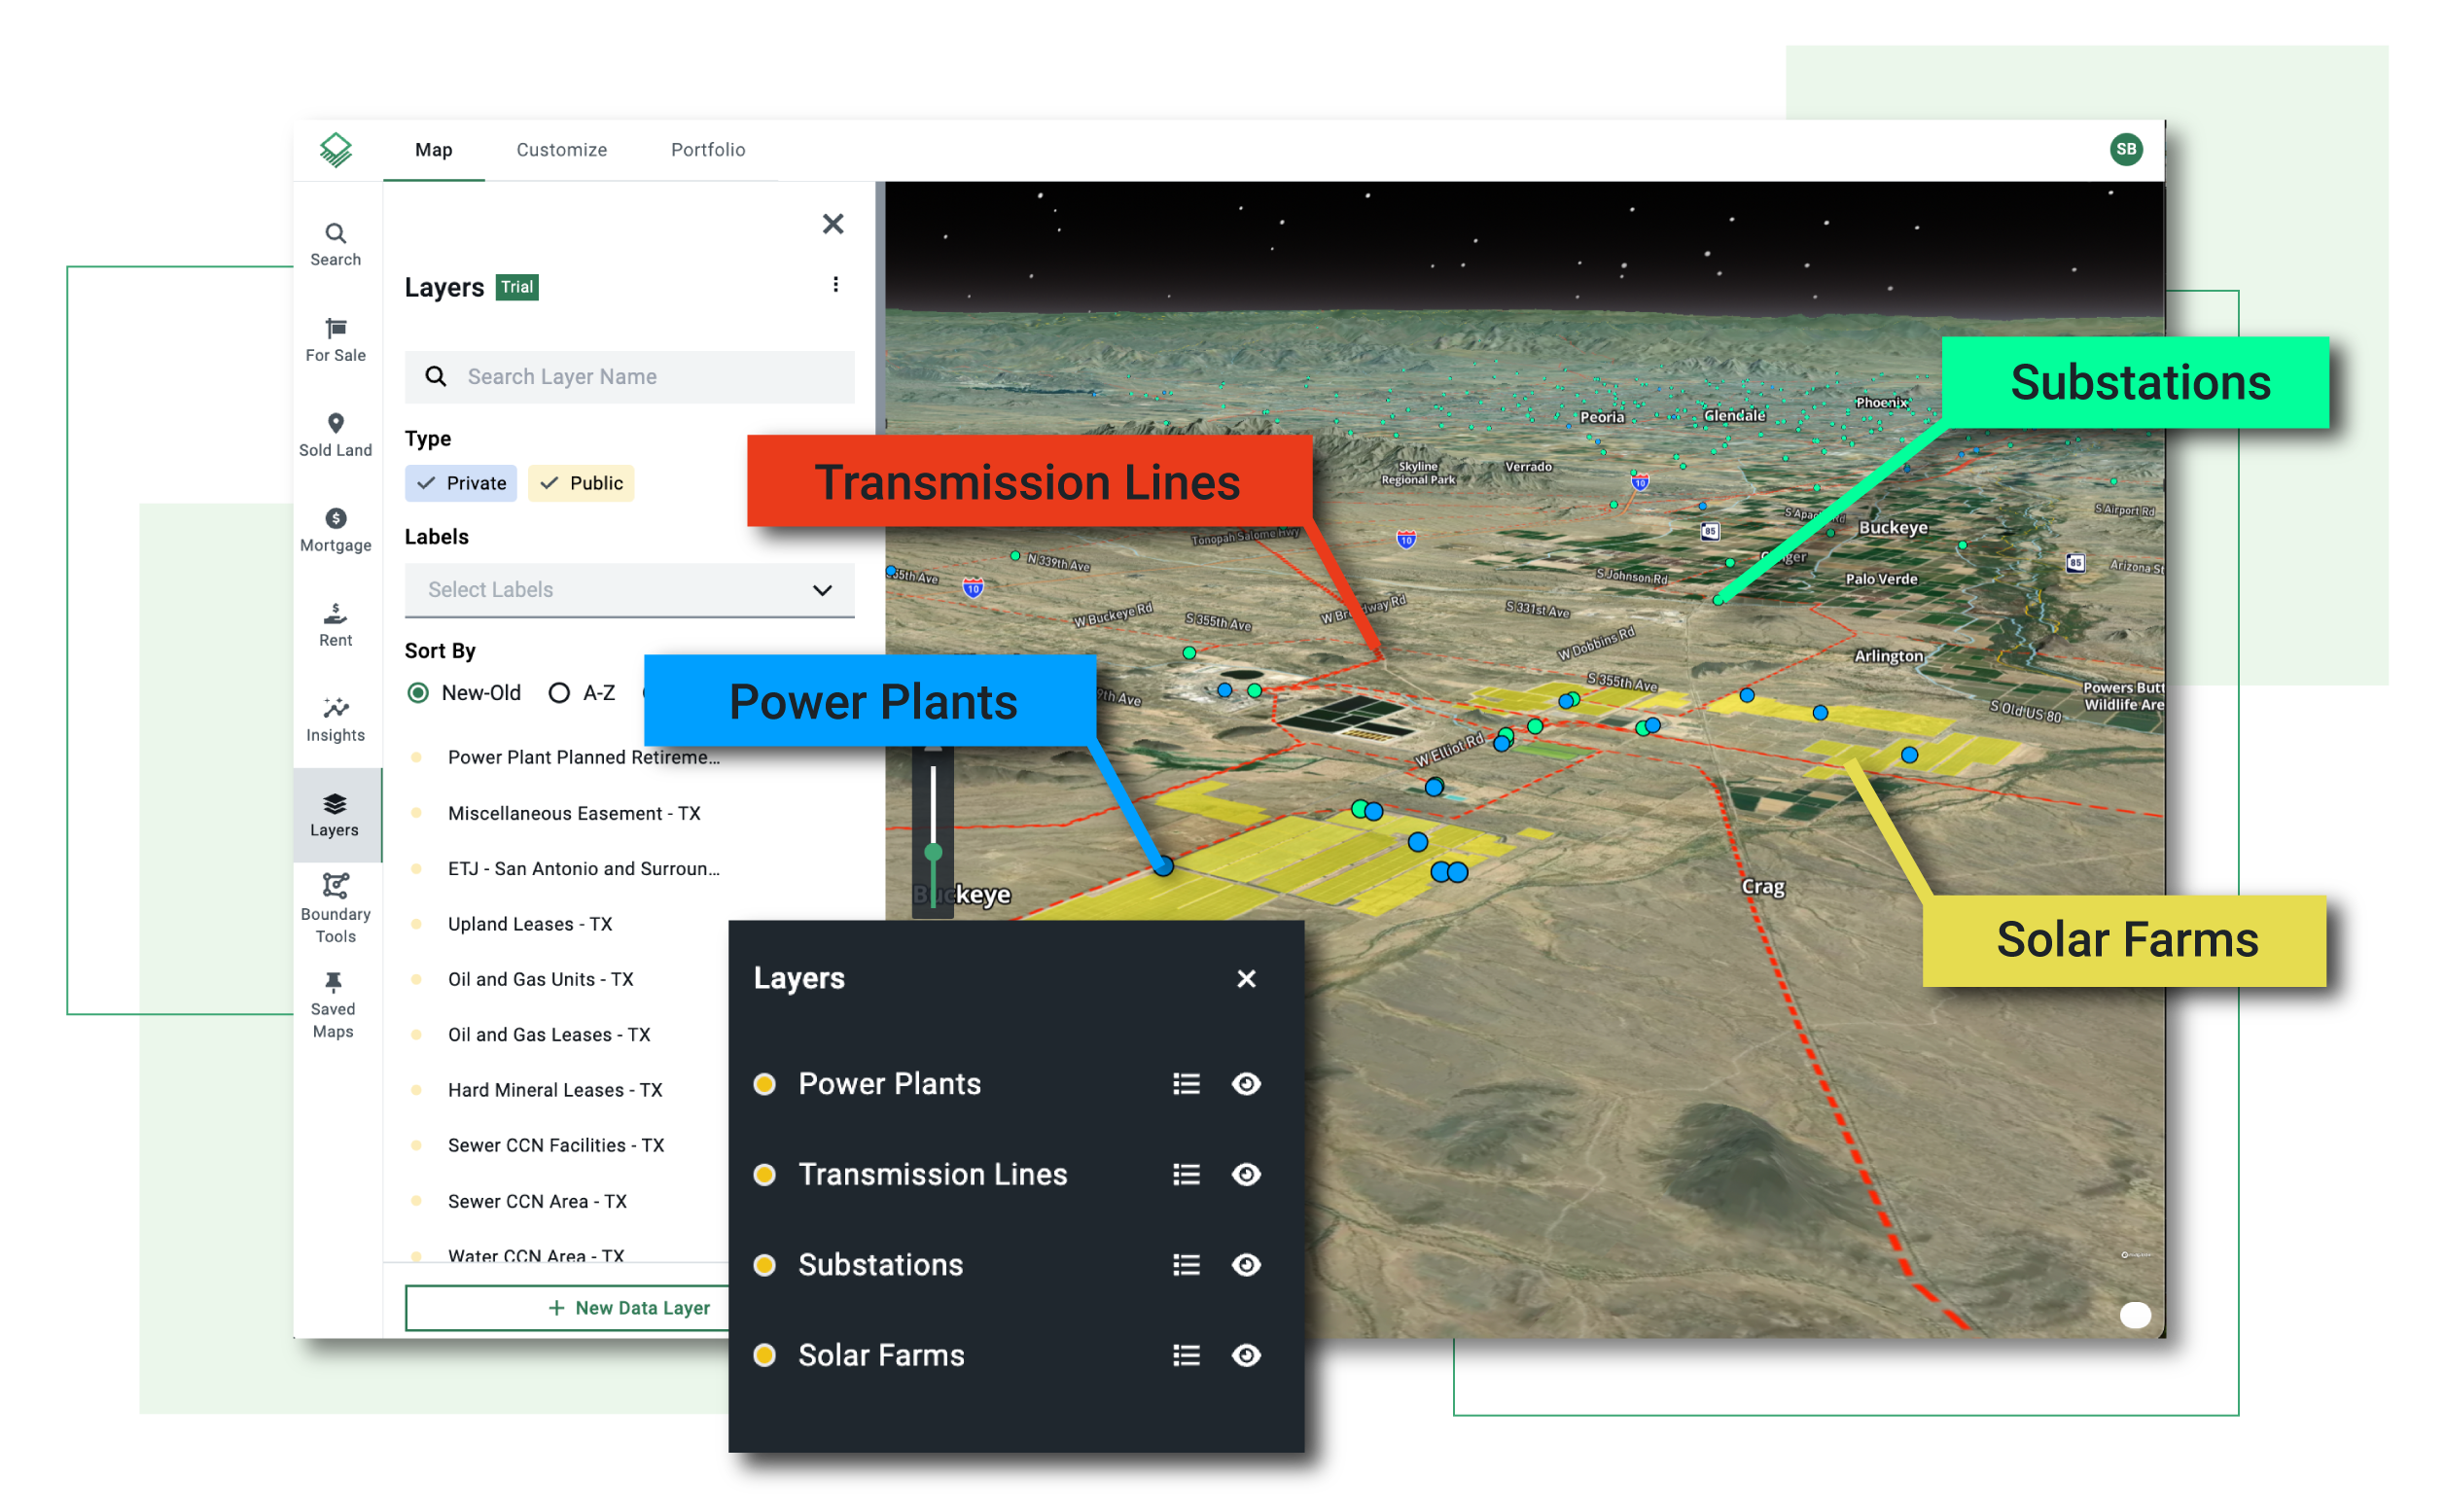Click the Palo Verde map label

1881,579
